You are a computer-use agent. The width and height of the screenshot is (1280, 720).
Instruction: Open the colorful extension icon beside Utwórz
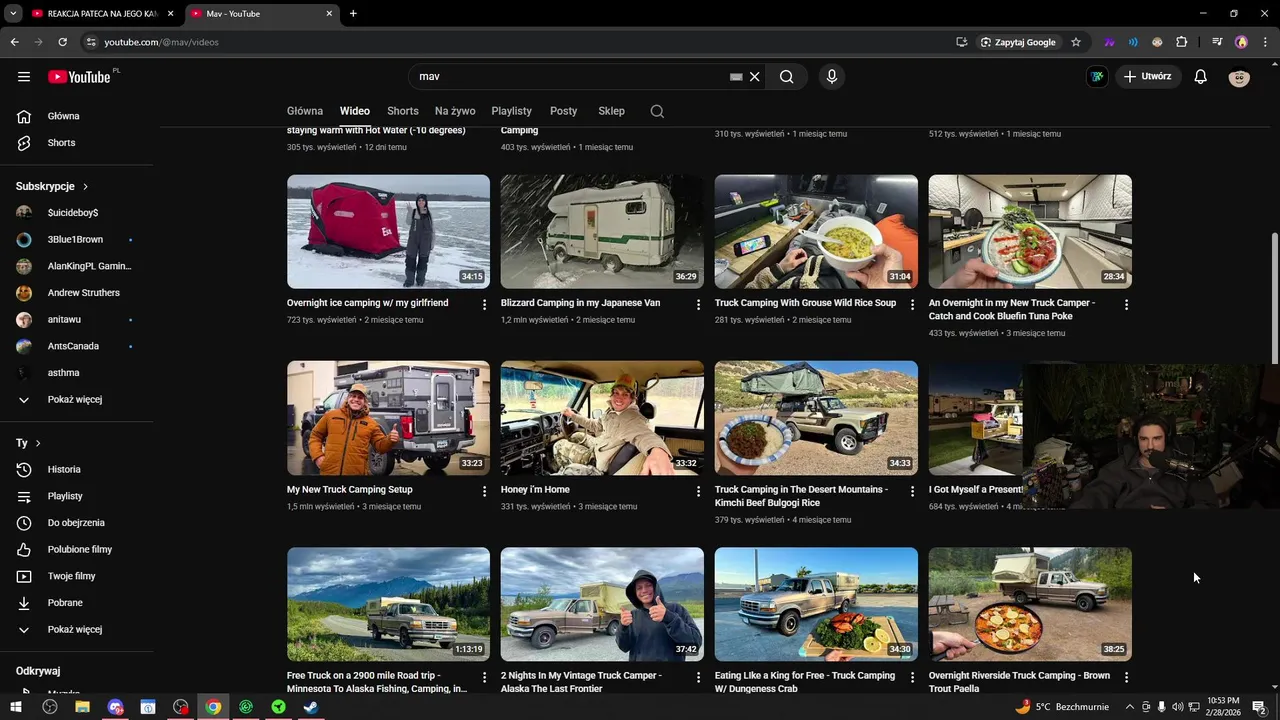click(x=1097, y=77)
